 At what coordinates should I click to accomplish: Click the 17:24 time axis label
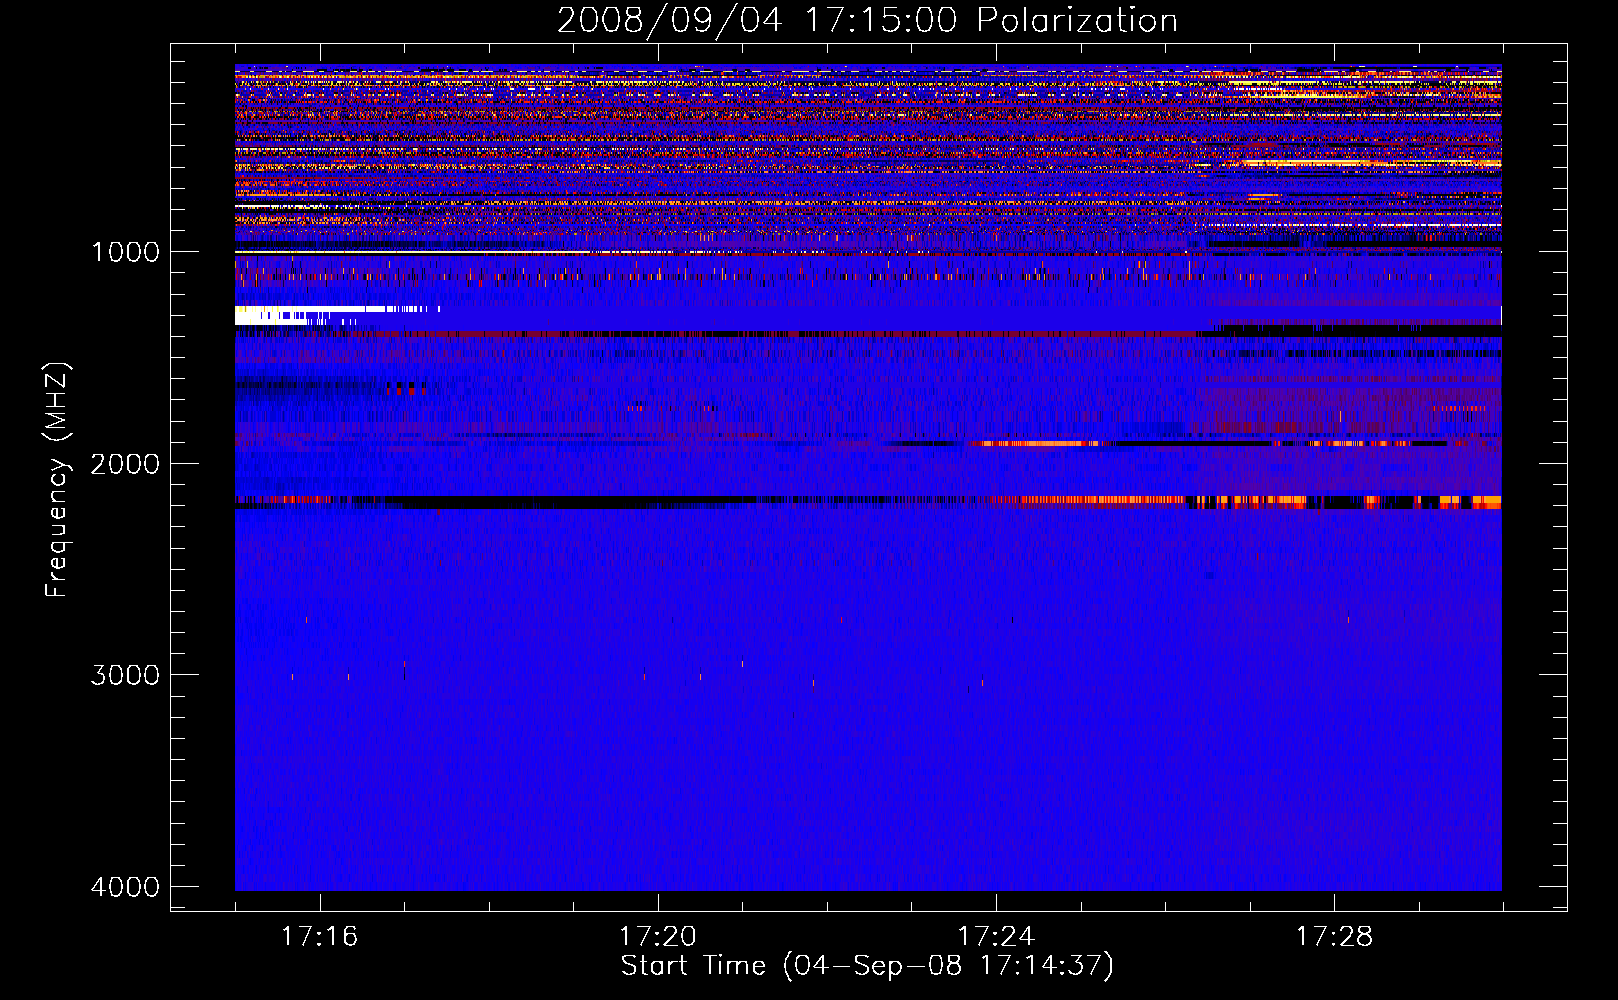(x=996, y=936)
